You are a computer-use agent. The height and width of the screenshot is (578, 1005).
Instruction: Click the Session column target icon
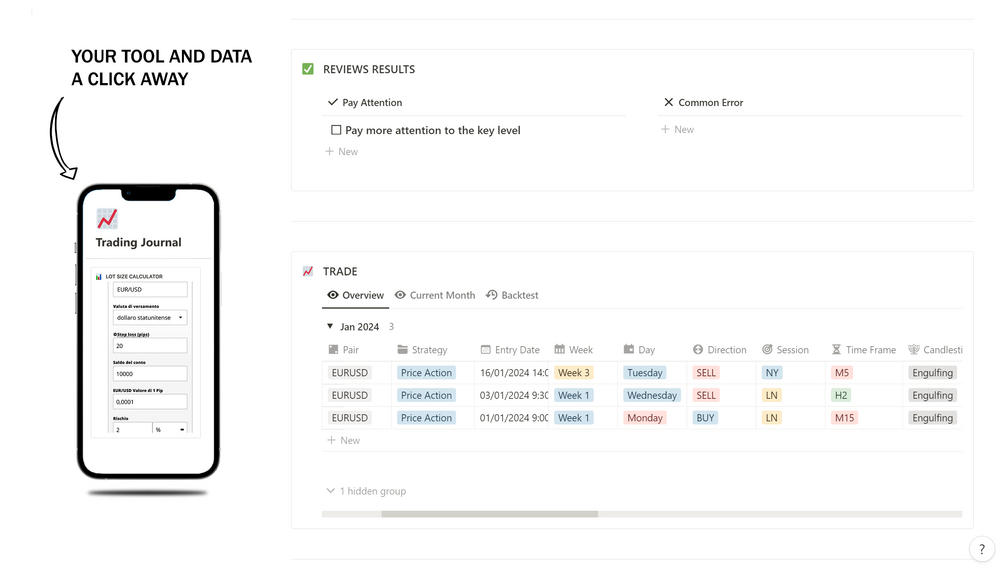pyautogui.click(x=767, y=350)
